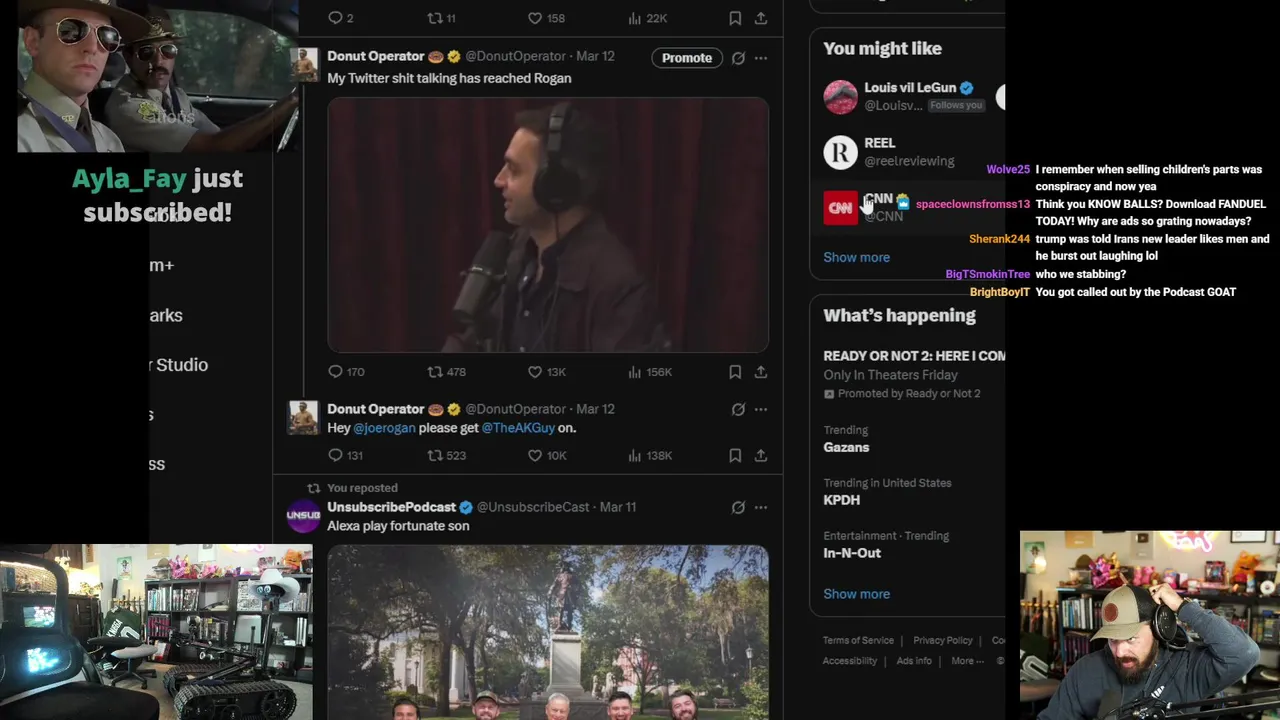Bookmark the top post with 22K views
This screenshot has width=1280, height=720.
pos(735,18)
